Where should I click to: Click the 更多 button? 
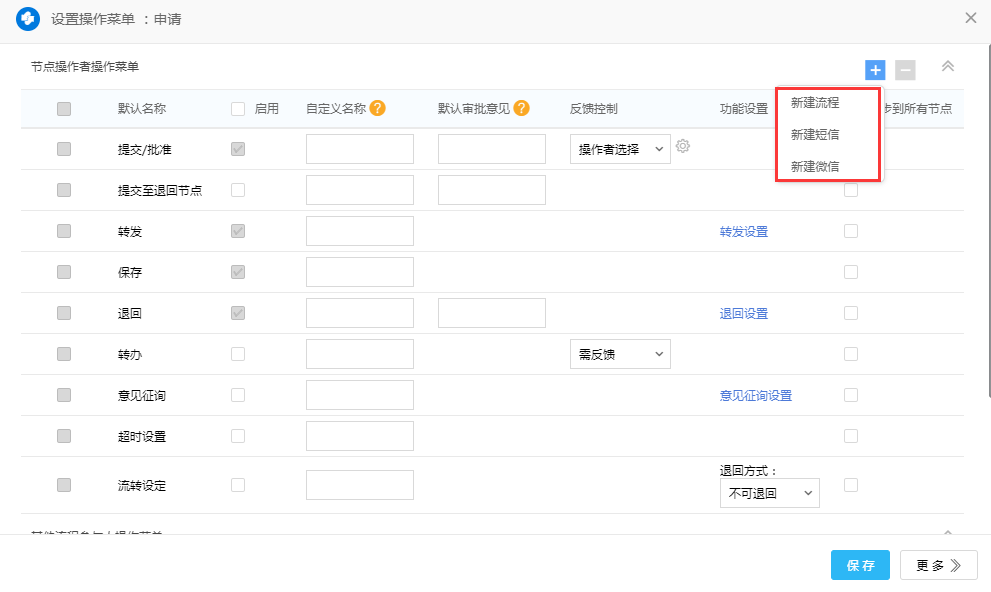click(x=938, y=565)
